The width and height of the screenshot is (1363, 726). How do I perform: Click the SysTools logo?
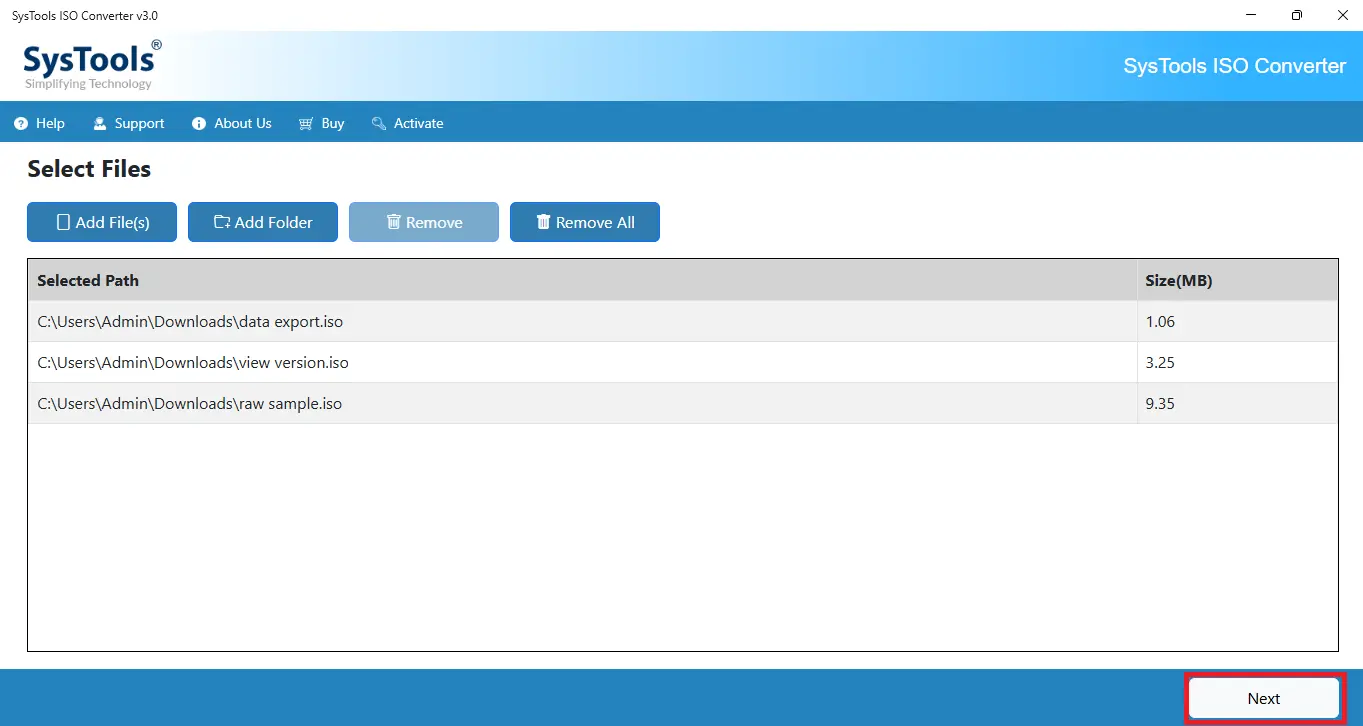[92, 65]
